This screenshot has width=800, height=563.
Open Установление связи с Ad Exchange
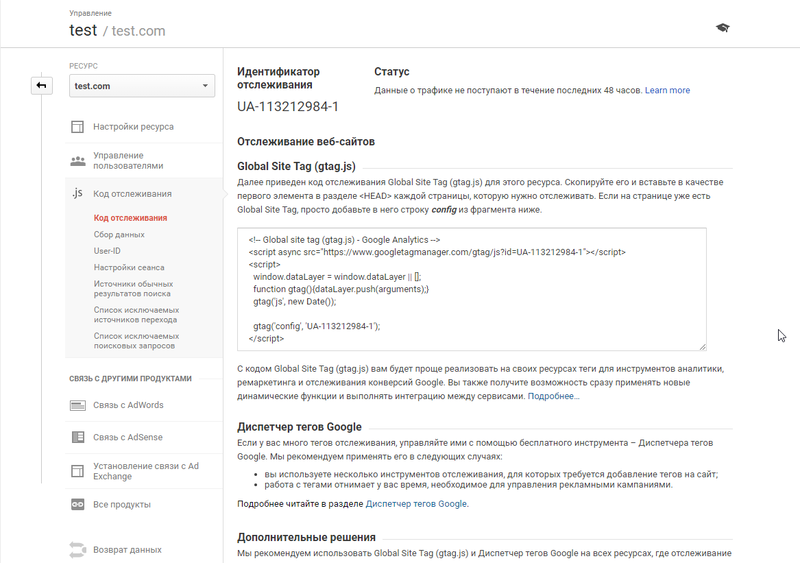click(146, 471)
